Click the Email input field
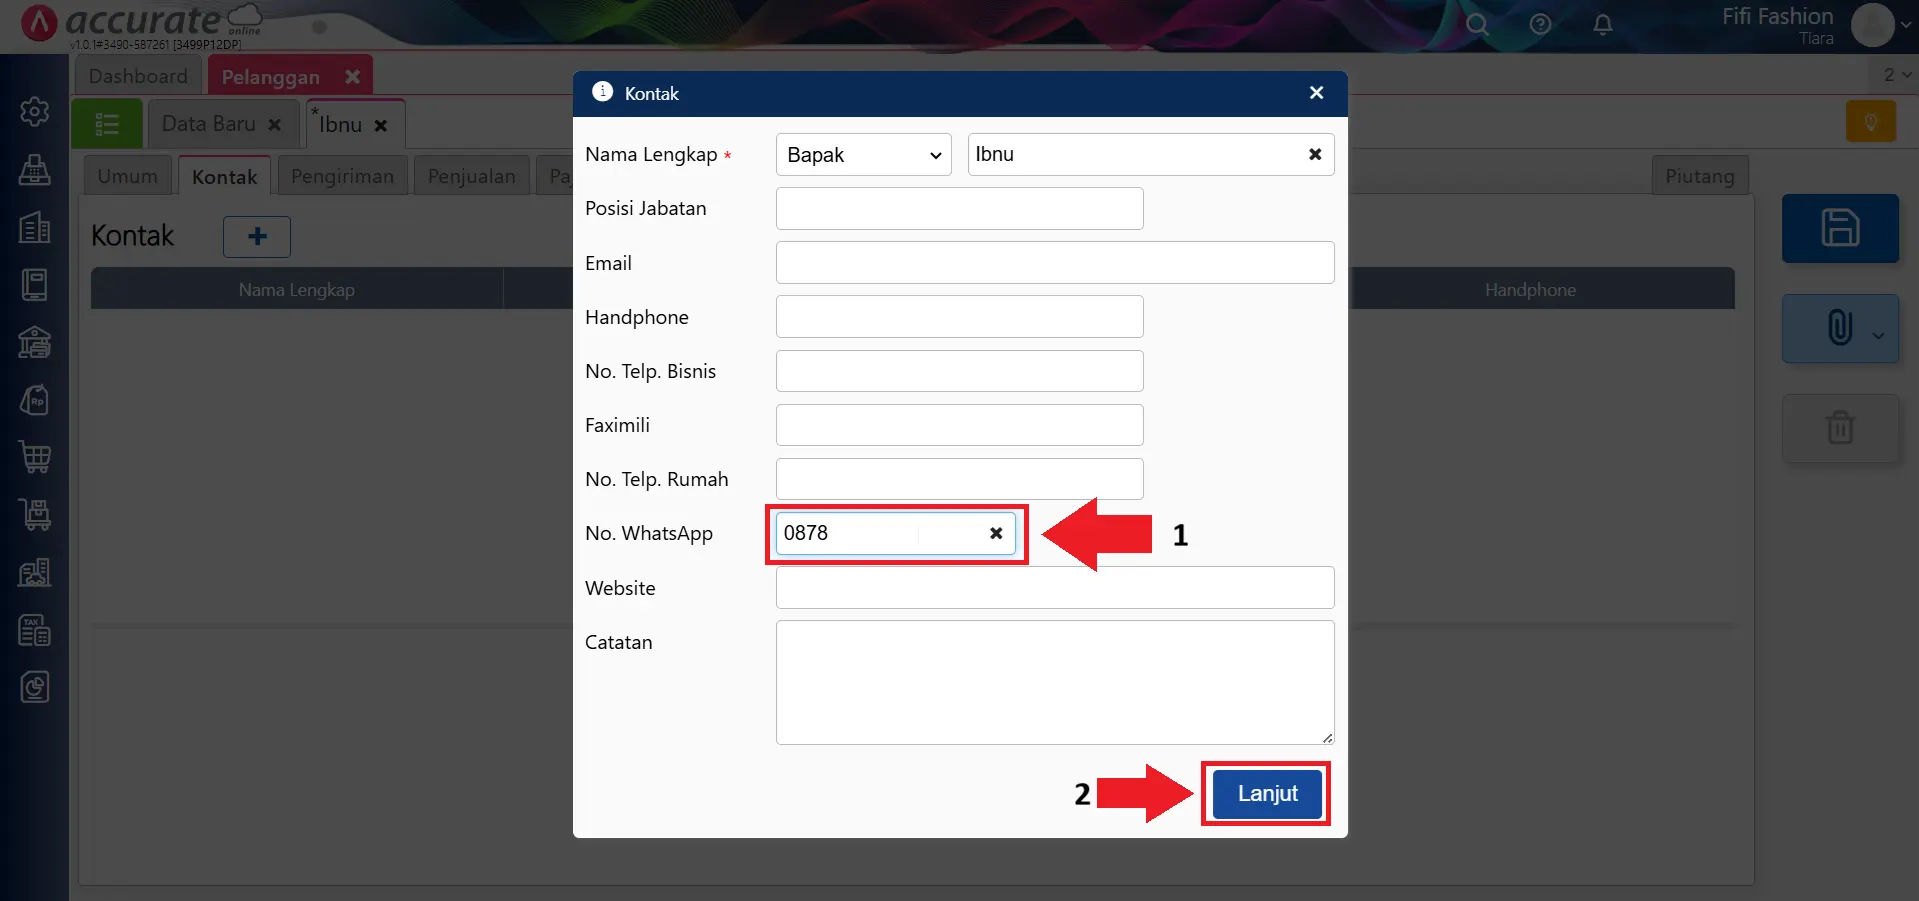This screenshot has height=901, width=1919. coord(1054,263)
